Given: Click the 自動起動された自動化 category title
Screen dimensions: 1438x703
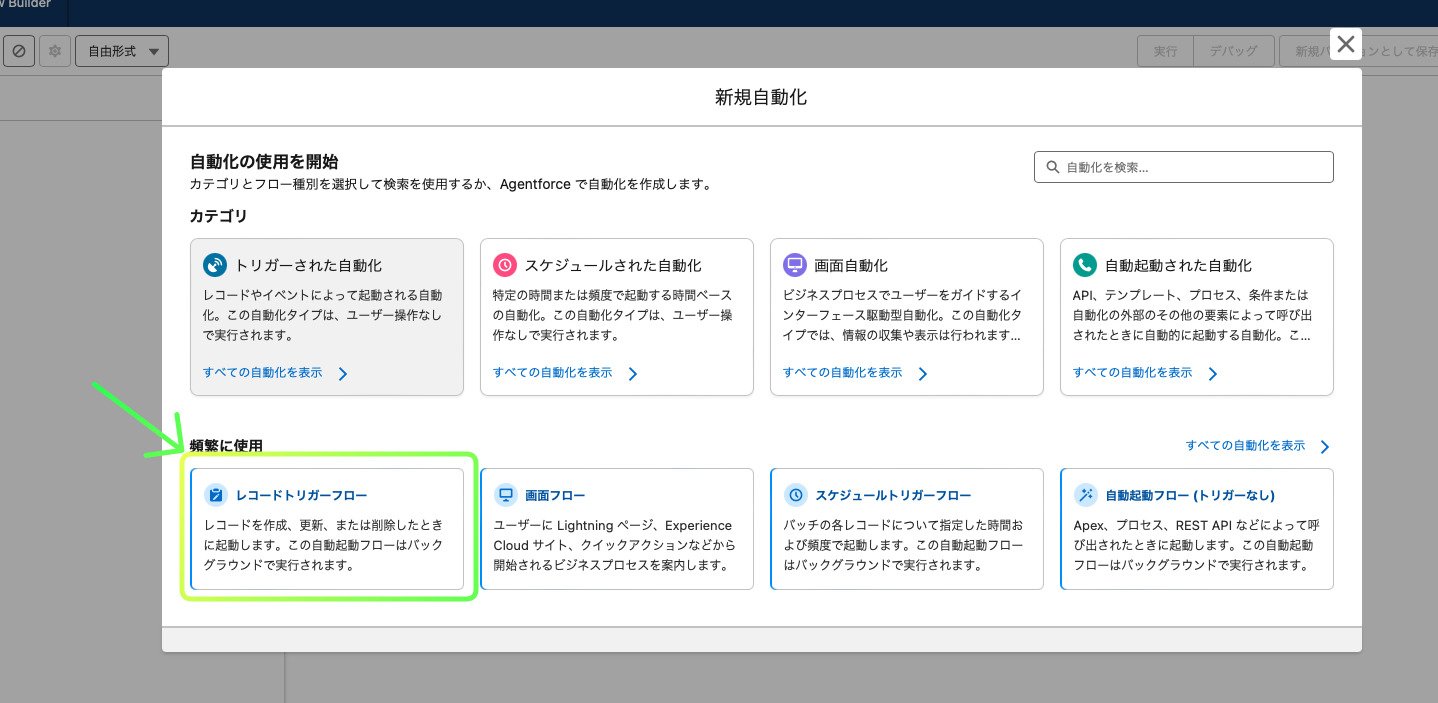Looking at the screenshot, I should pyautogui.click(x=1178, y=266).
